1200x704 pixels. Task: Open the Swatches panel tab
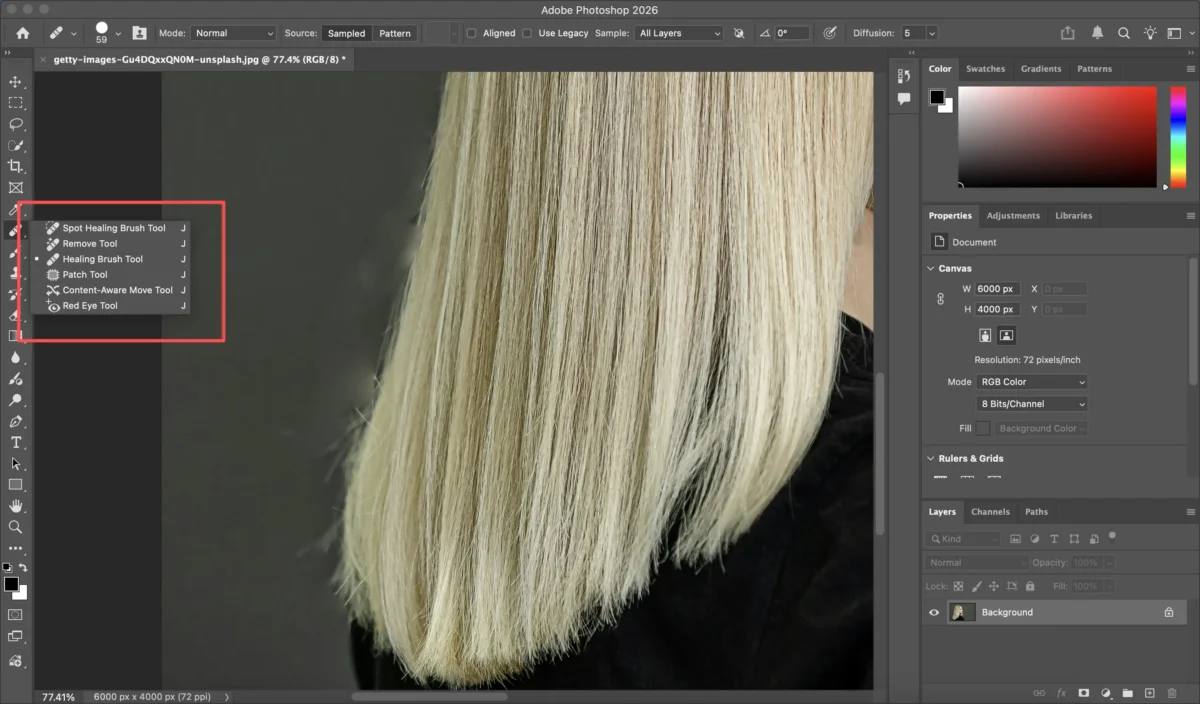coord(986,68)
